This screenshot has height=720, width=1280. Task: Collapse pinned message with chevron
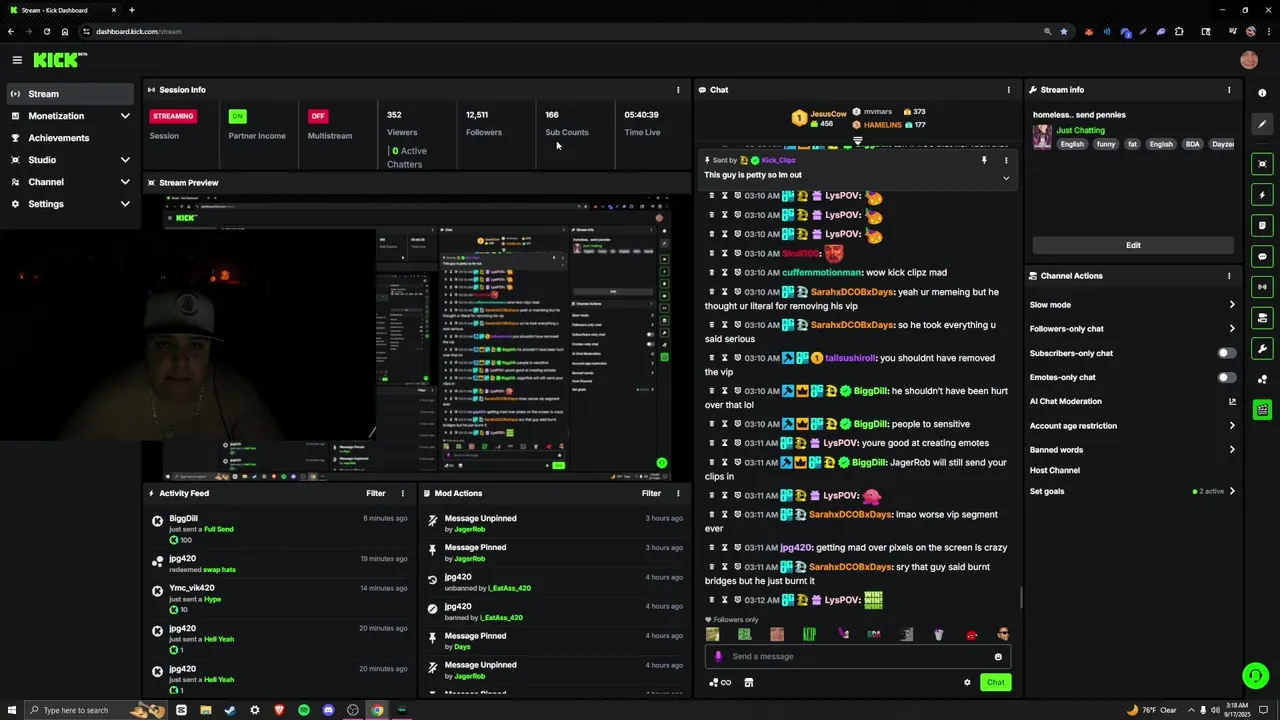coord(1006,178)
